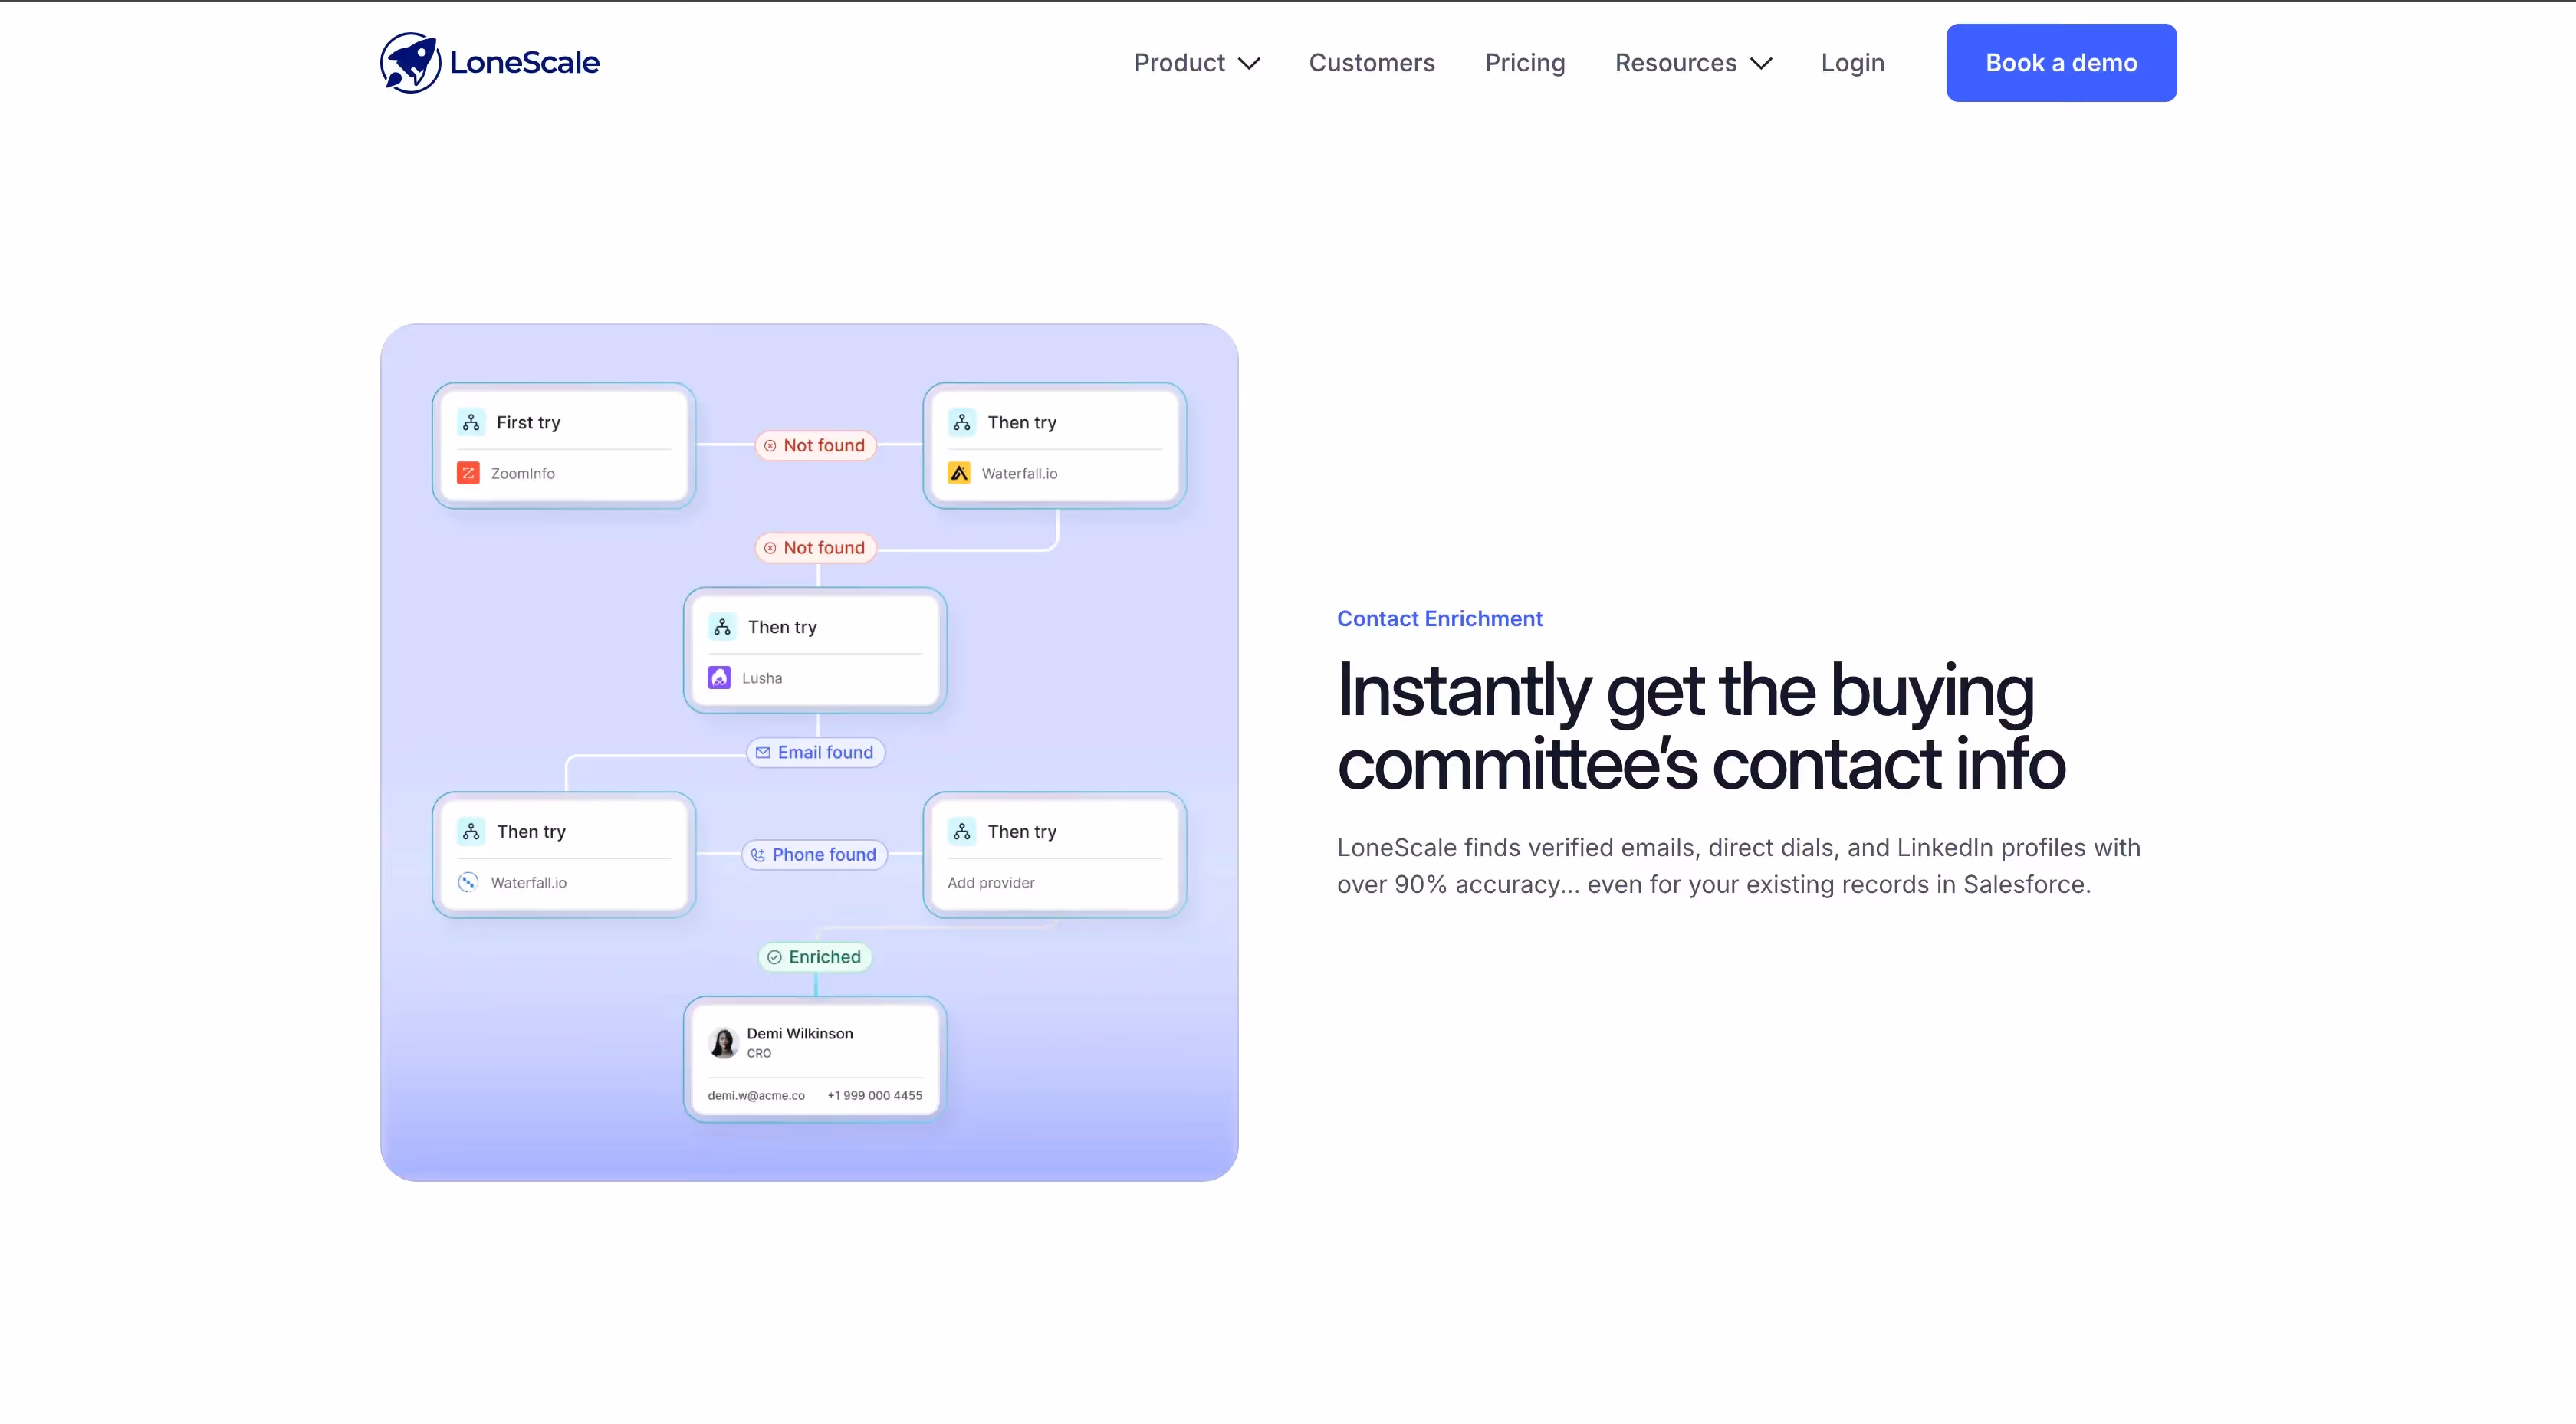This screenshot has height=1424, width=2576.
Task: Go to the Pricing page
Action: pos(1525,63)
